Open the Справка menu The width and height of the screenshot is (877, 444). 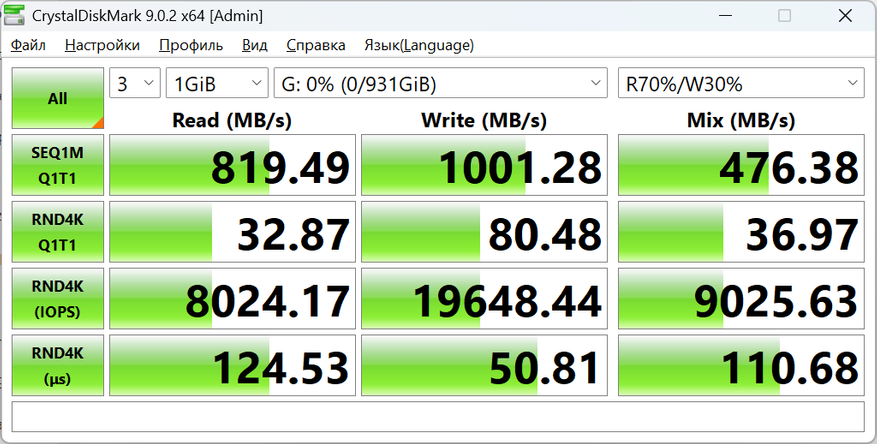315,45
